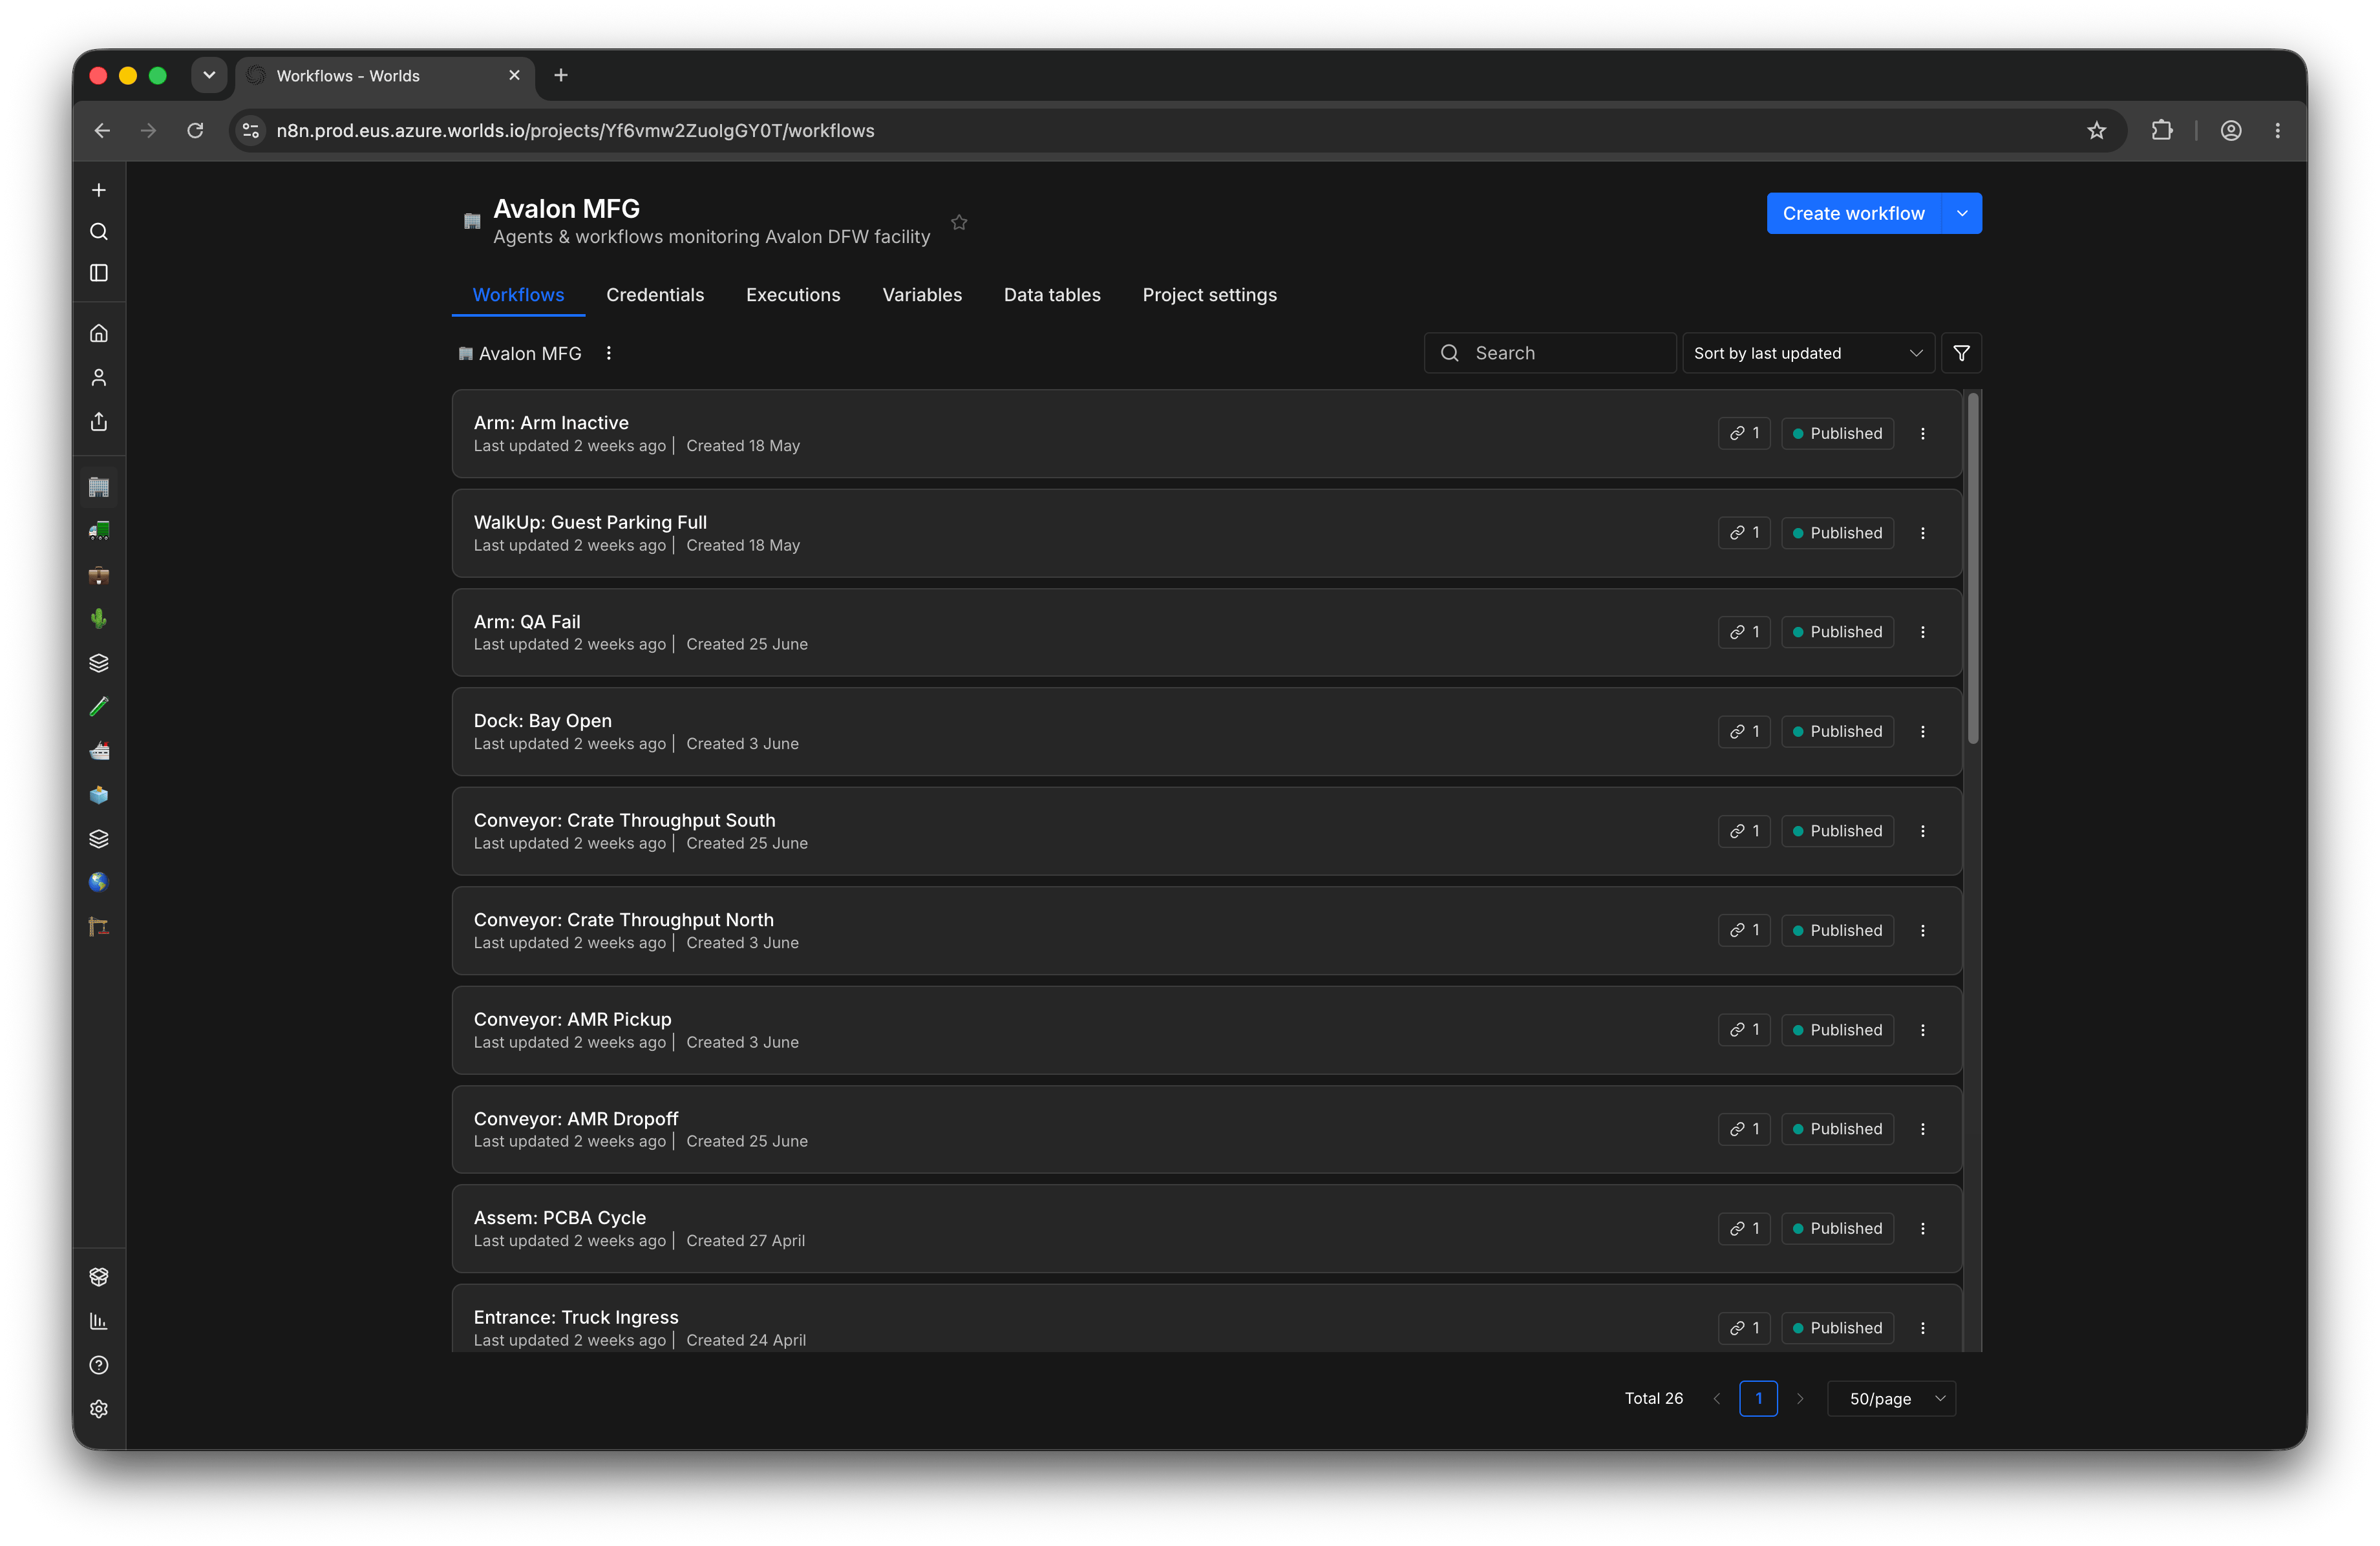This screenshot has width=2380, height=1546.
Task: Open actions menu for Arm: Arm Inactive
Action: [x=1923, y=434]
